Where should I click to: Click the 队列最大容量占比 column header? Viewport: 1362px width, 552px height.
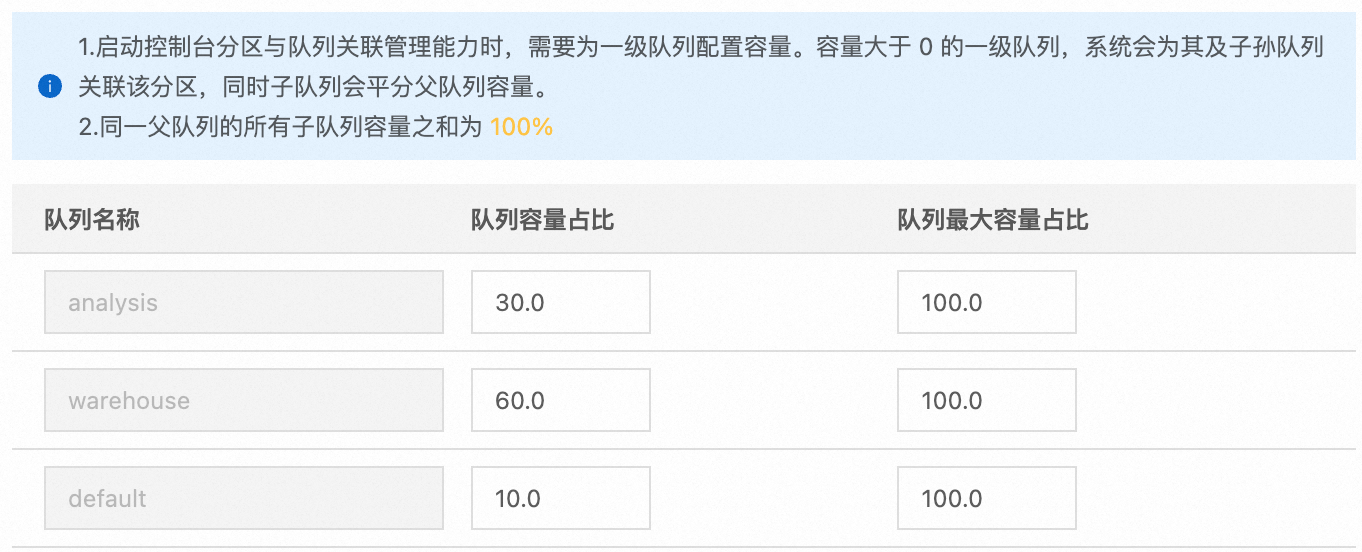[x=992, y=220]
